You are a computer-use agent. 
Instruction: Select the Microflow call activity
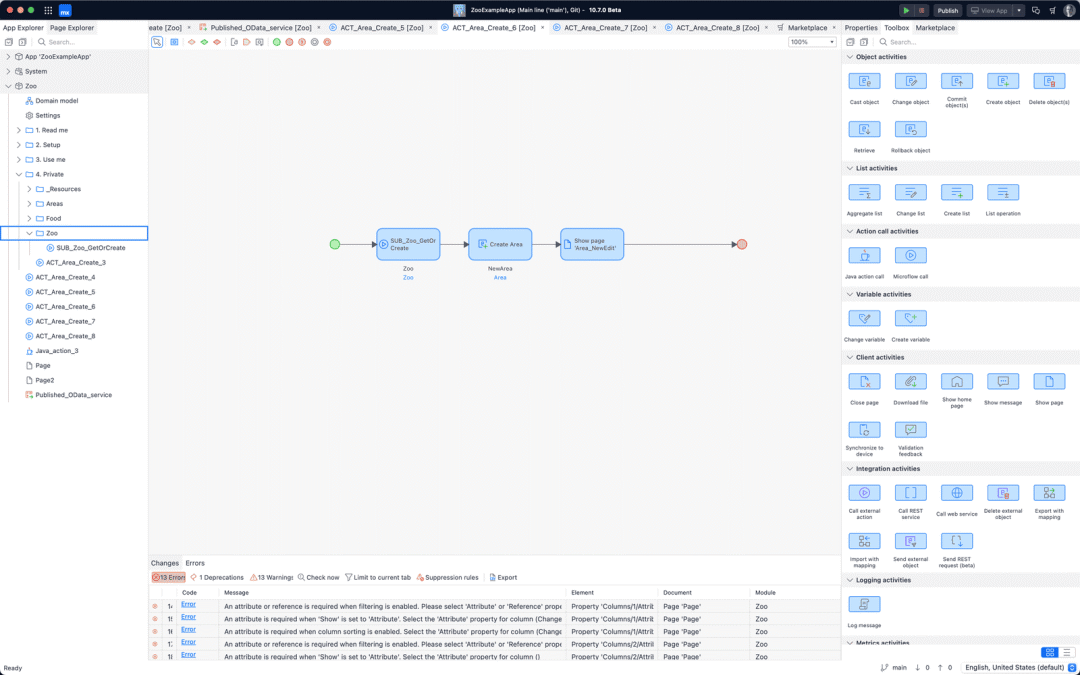click(x=910, y=255)
